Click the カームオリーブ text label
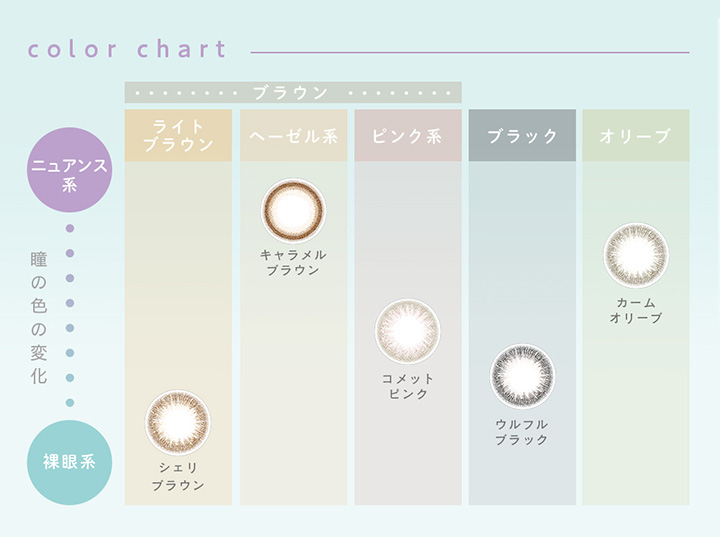The height and width of the screenshot is (537, 720). pos(636,310)
